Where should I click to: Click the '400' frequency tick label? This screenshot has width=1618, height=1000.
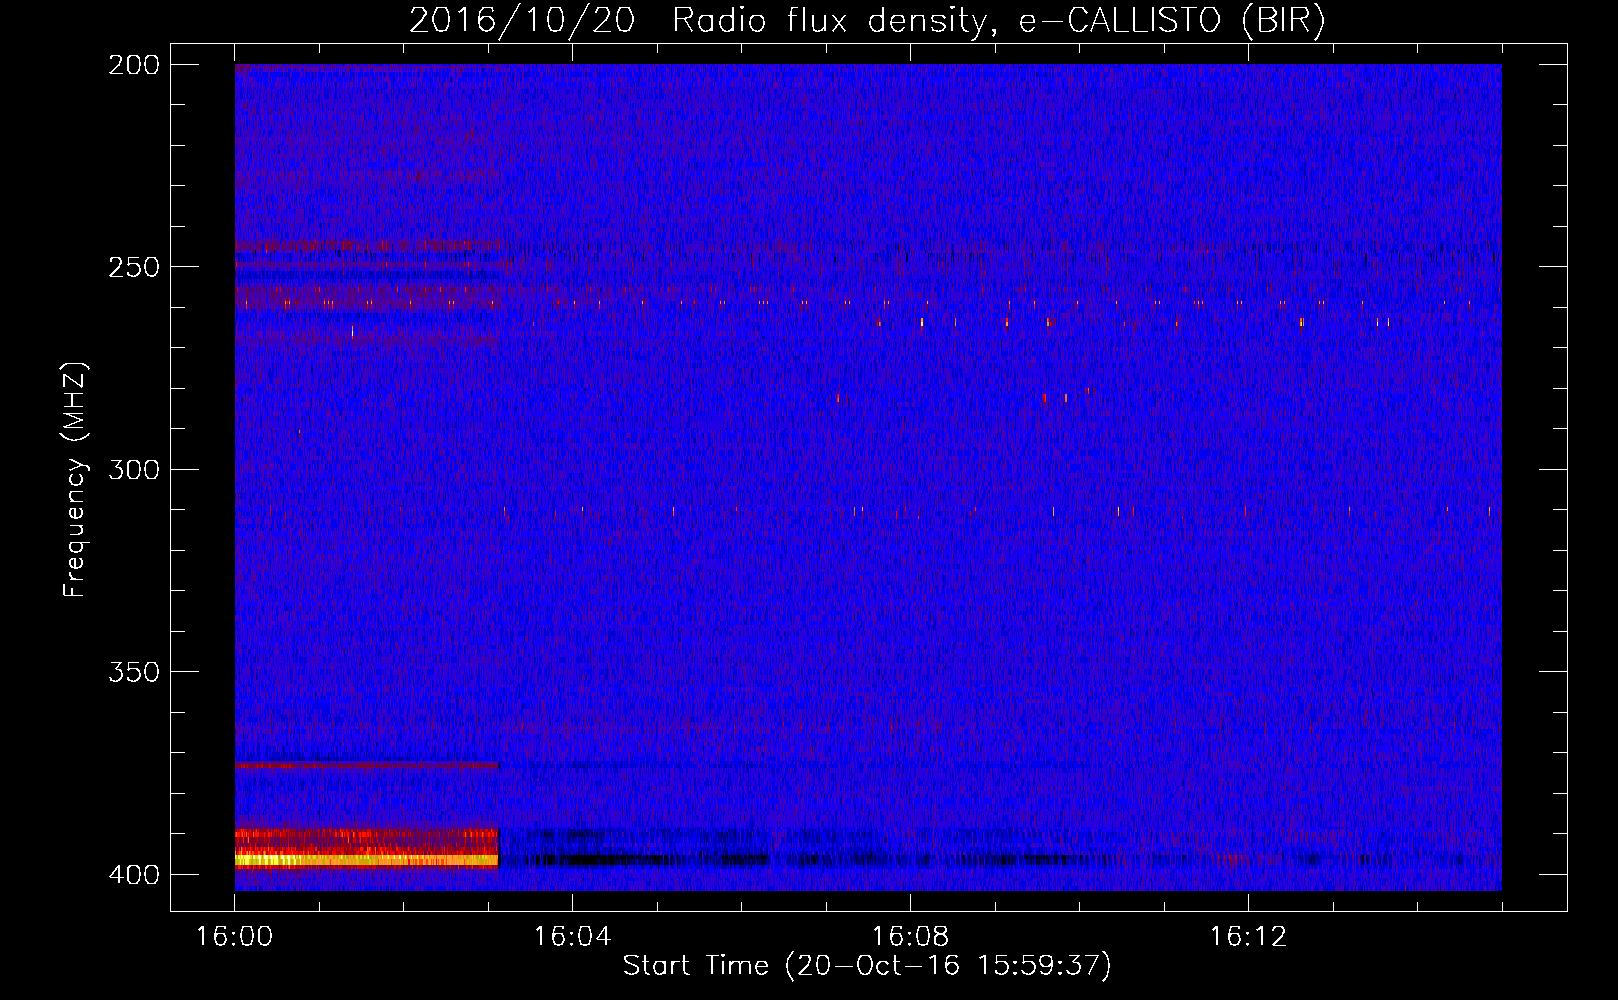pyautogui.click(x=133, y=875)
